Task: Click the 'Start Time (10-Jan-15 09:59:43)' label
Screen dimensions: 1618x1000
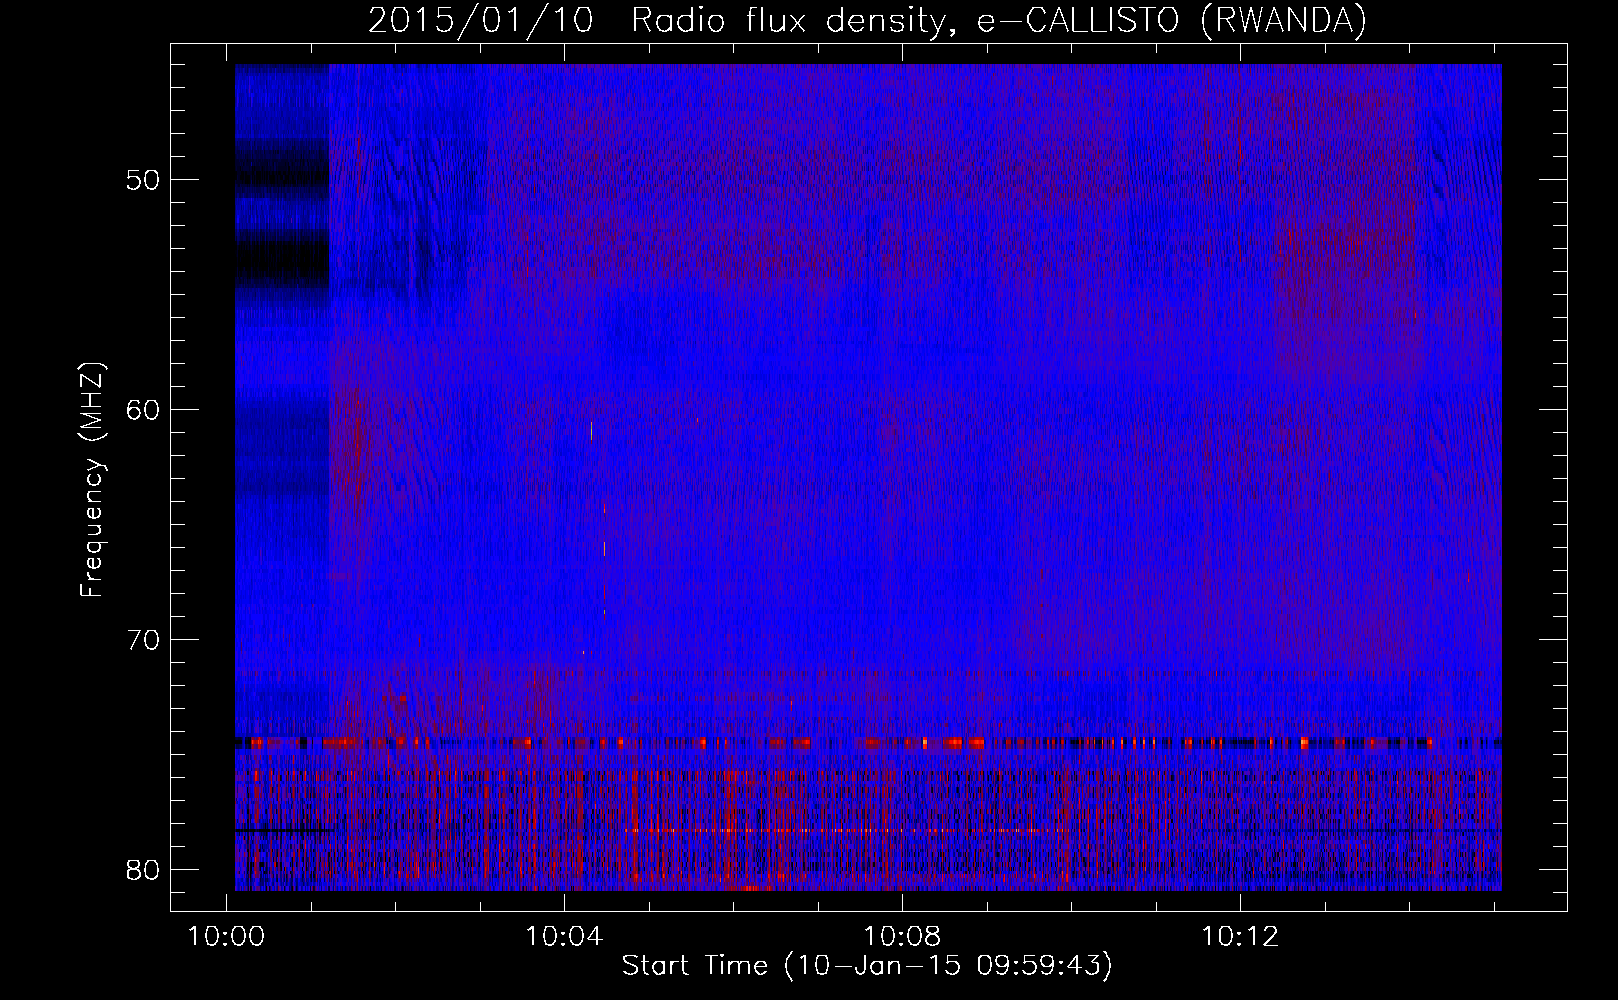Action: tap(867, 966)
